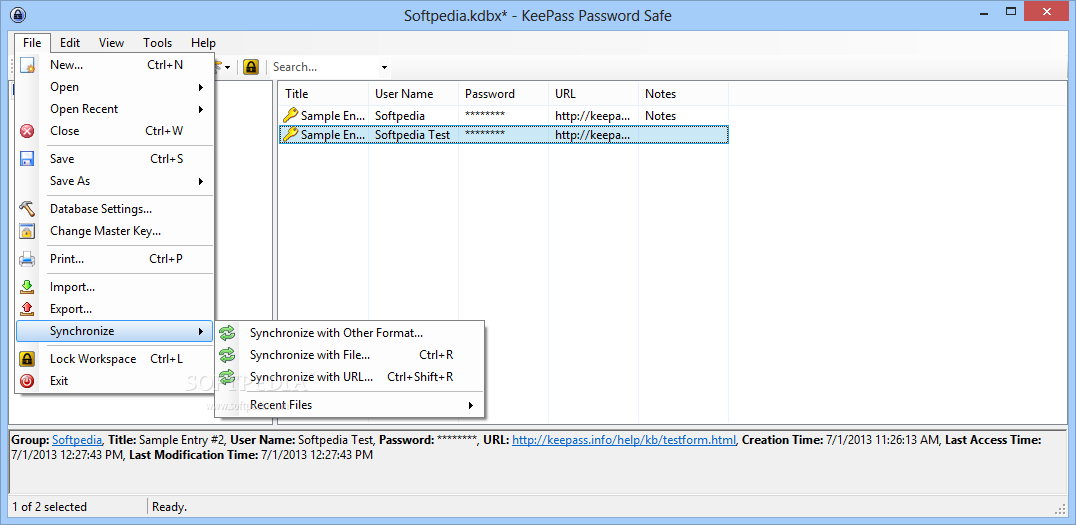Image resolution: width=1076 pixels, height=525 pixels.
Task: Click the floppy disk Save icon
Action: tap(27, 159)
